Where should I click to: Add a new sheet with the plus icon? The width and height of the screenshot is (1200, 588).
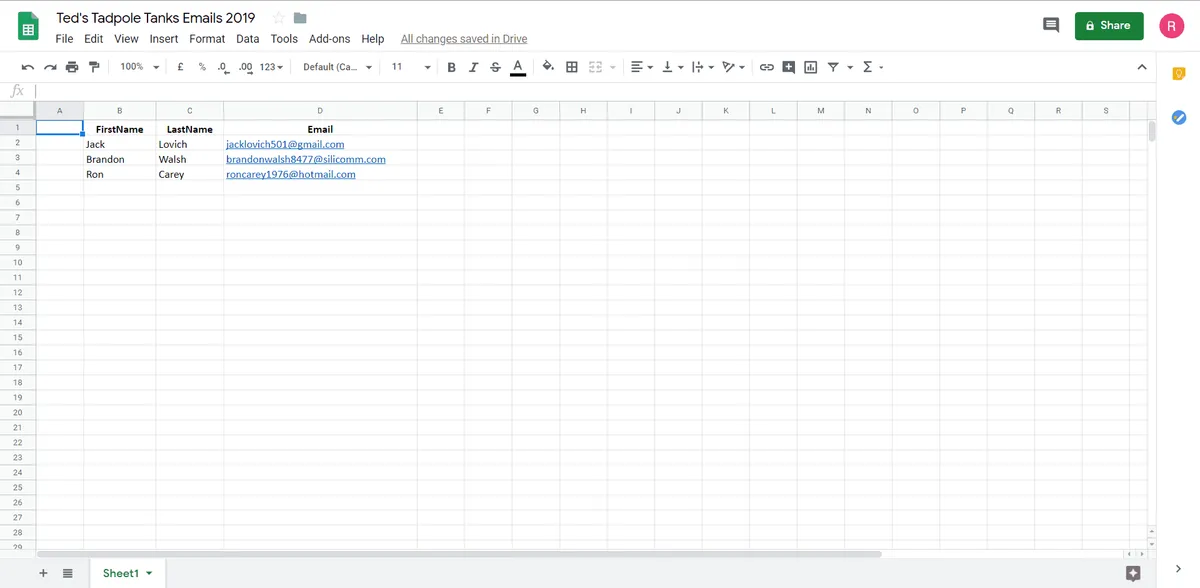43,573
